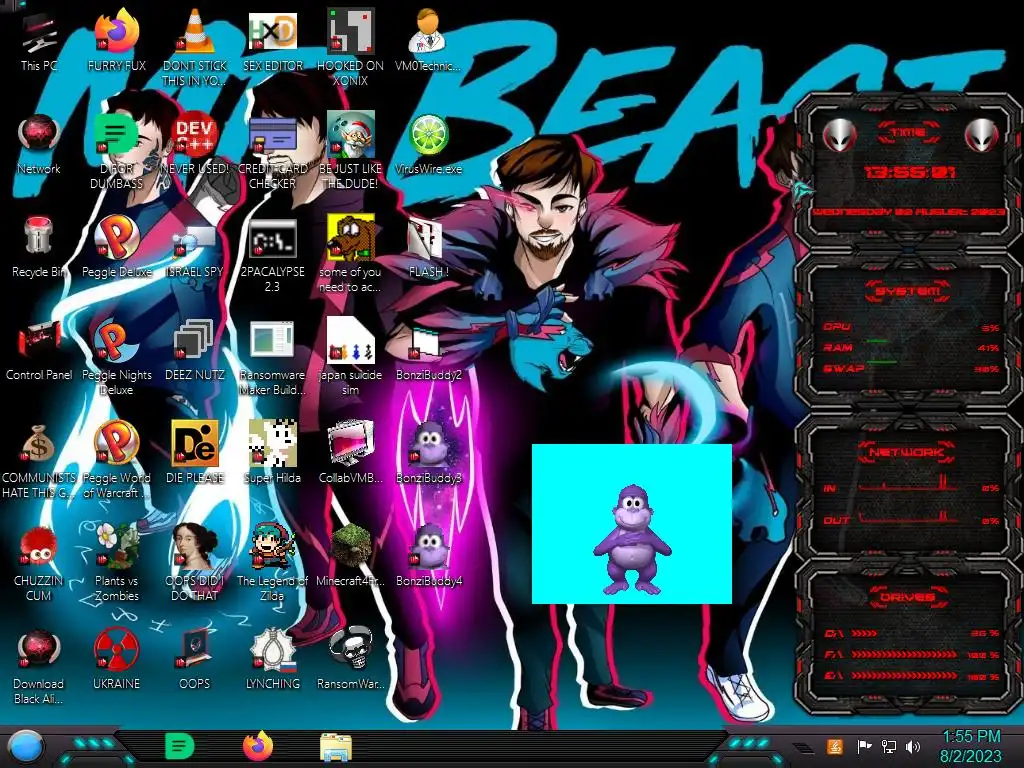Open the Super Hilda game shortcut
This screenshot has width=1024, height=768.
click(x=272, y=453)
